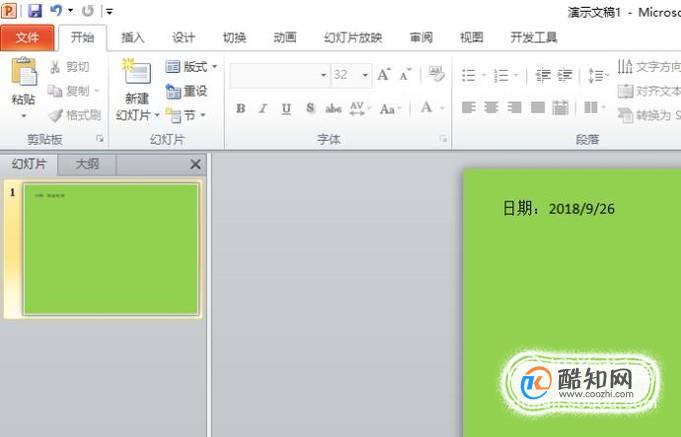Click the decrease font size icon
The width and height of the screenshot is (681, 437).
pos(406,75)
